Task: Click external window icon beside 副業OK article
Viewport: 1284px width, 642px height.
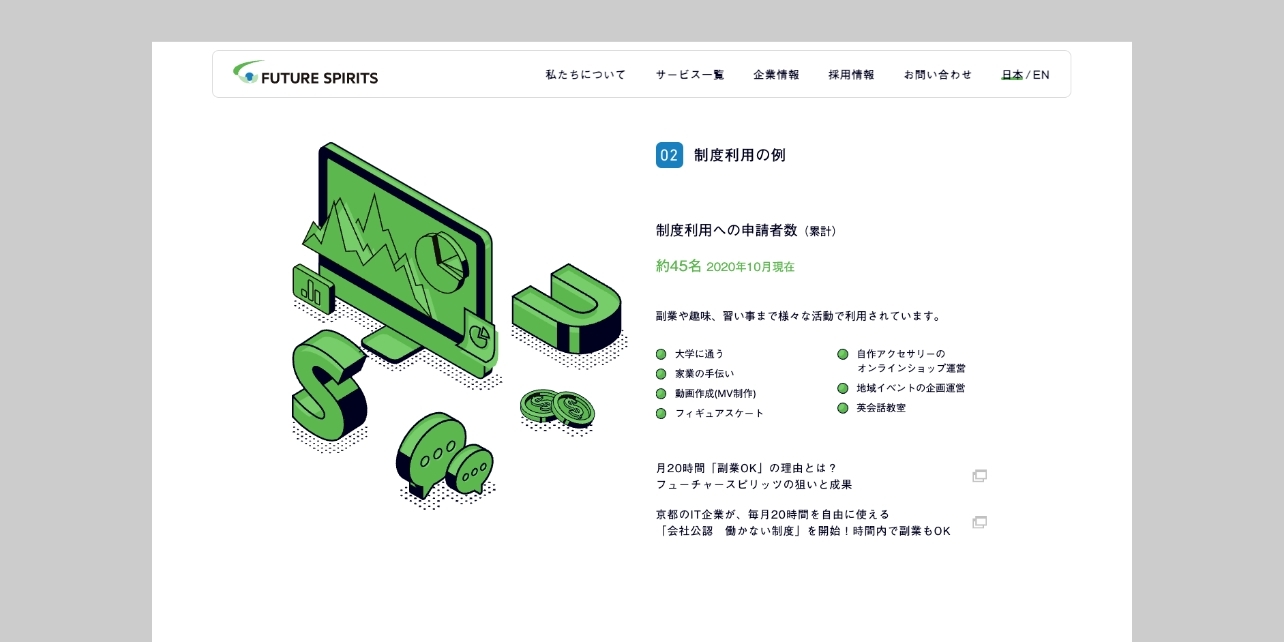Action: coord(979,476)
